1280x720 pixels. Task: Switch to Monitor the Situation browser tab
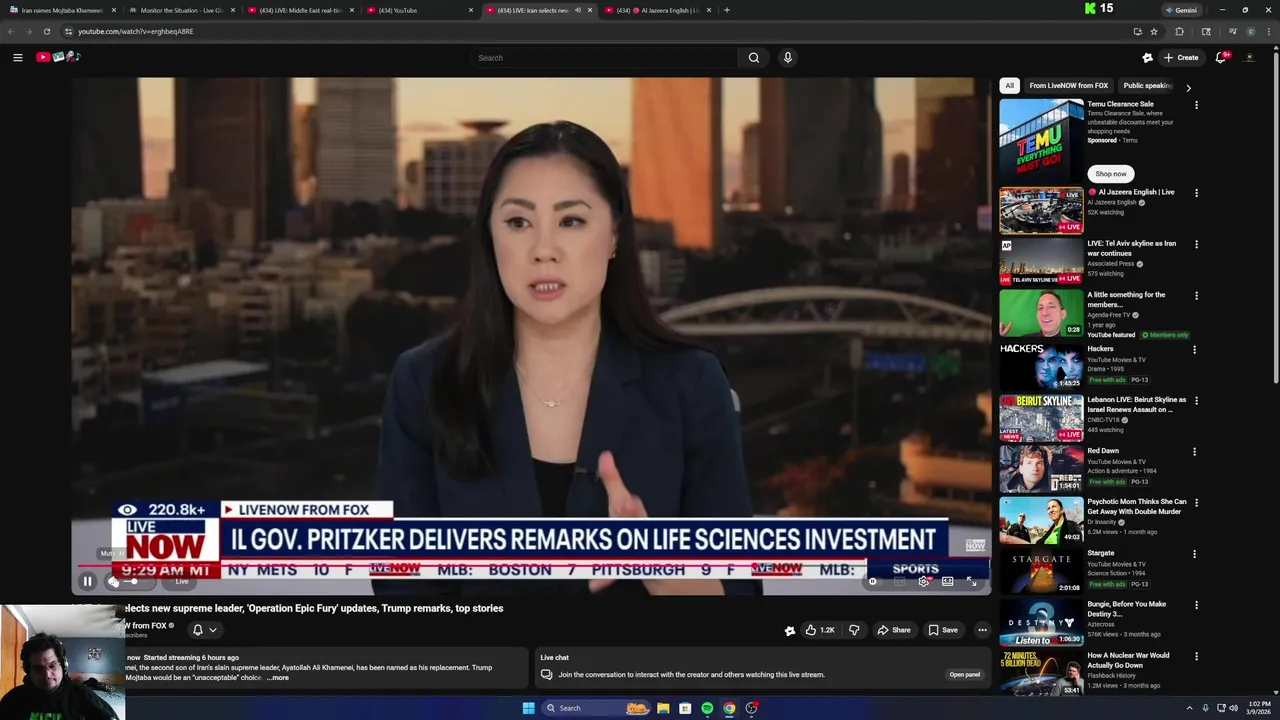(180, 10)
